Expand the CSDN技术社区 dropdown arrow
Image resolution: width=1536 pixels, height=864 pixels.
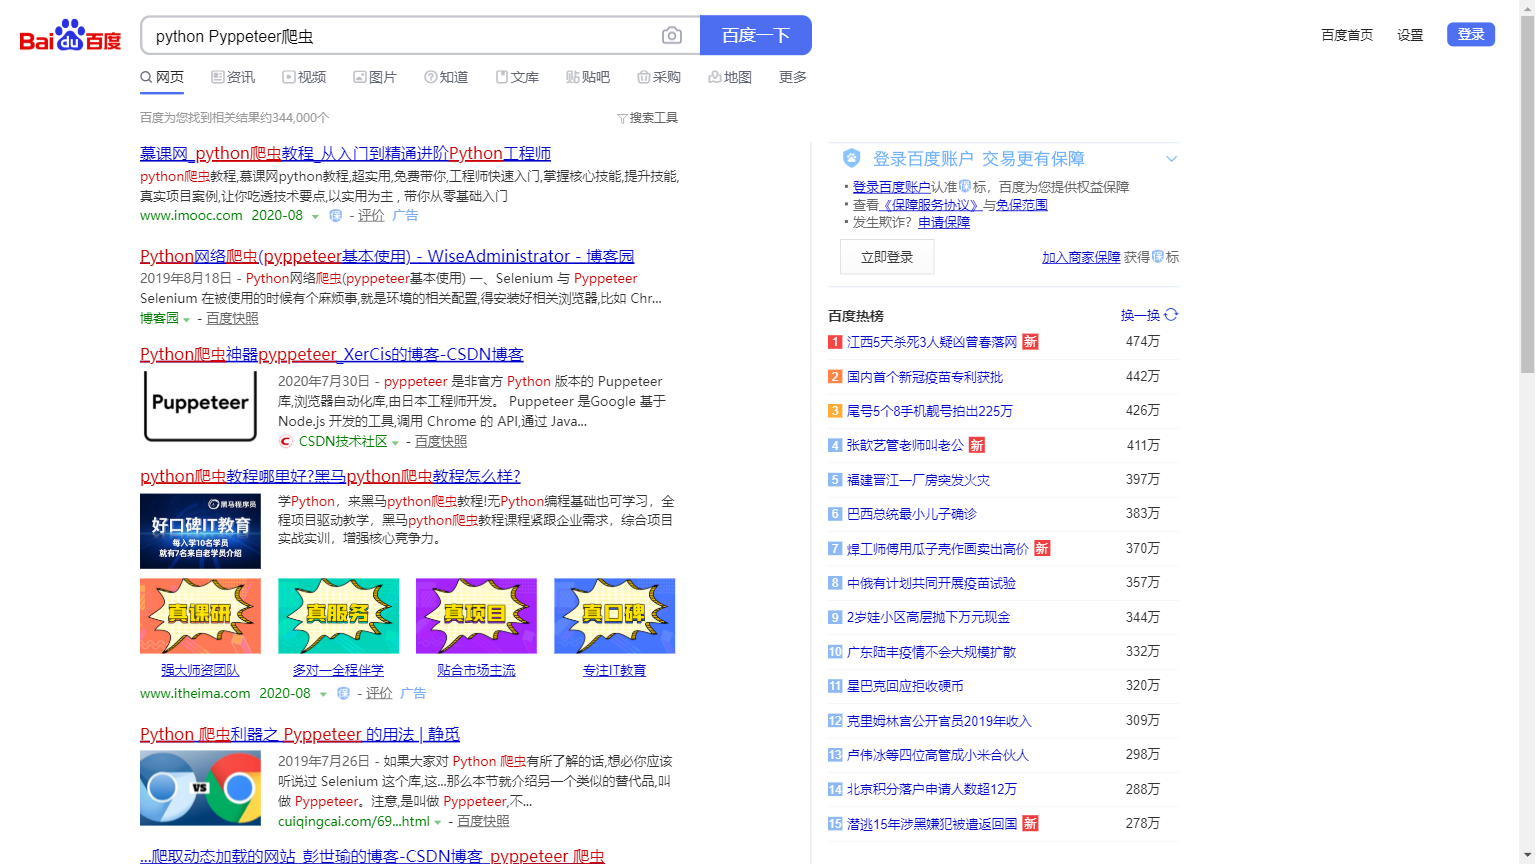(x=395, y=442)
